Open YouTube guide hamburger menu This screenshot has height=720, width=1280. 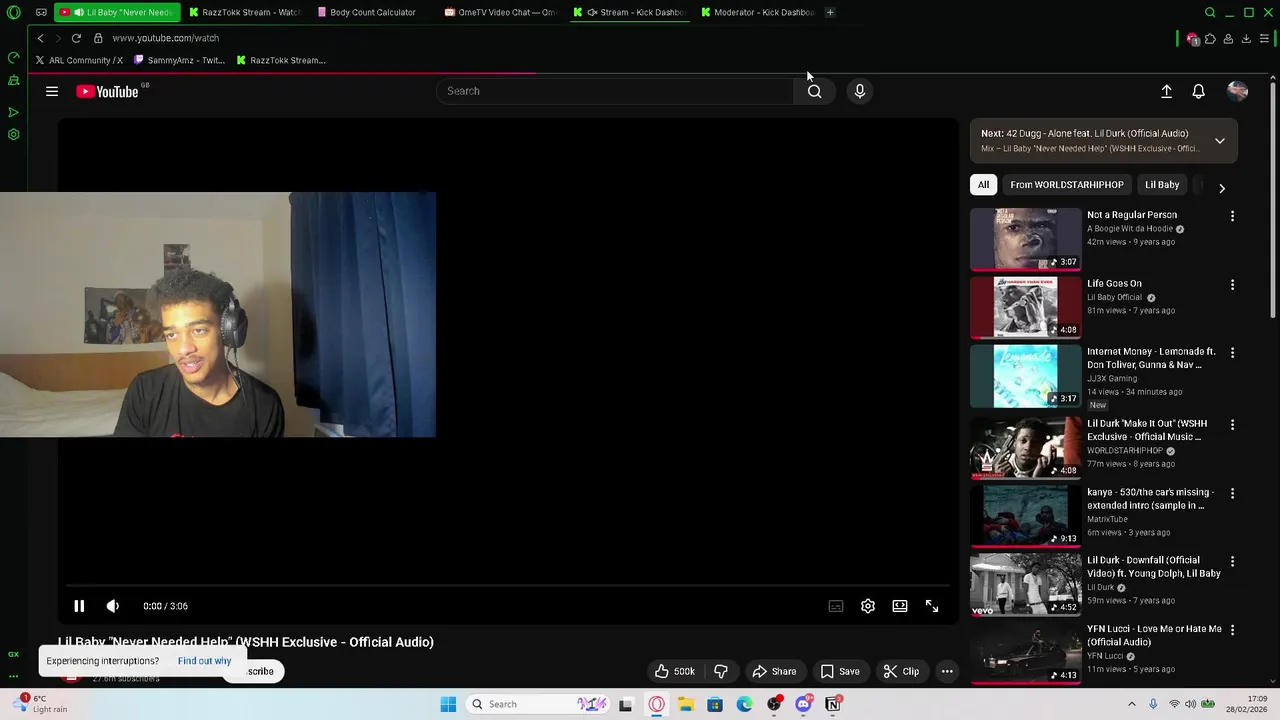tap(52, 91)
